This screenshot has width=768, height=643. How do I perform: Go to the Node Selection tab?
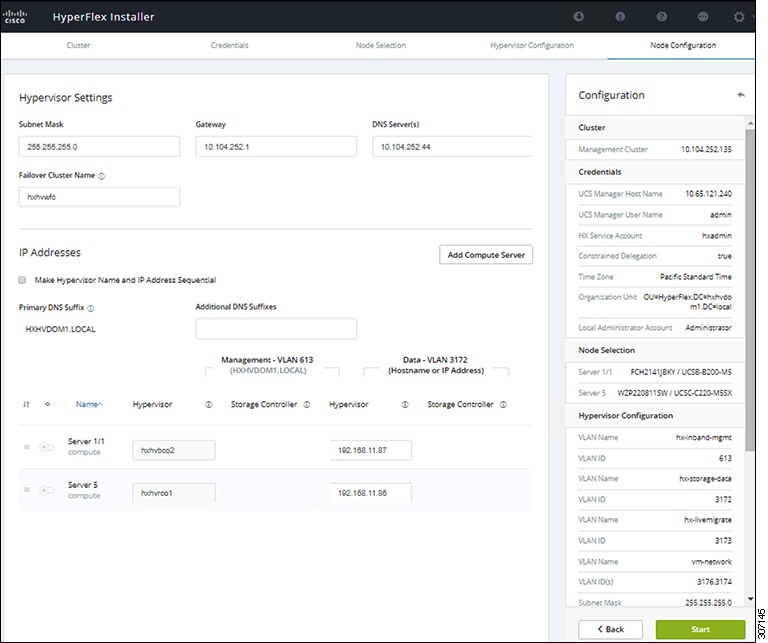point(381,45)
